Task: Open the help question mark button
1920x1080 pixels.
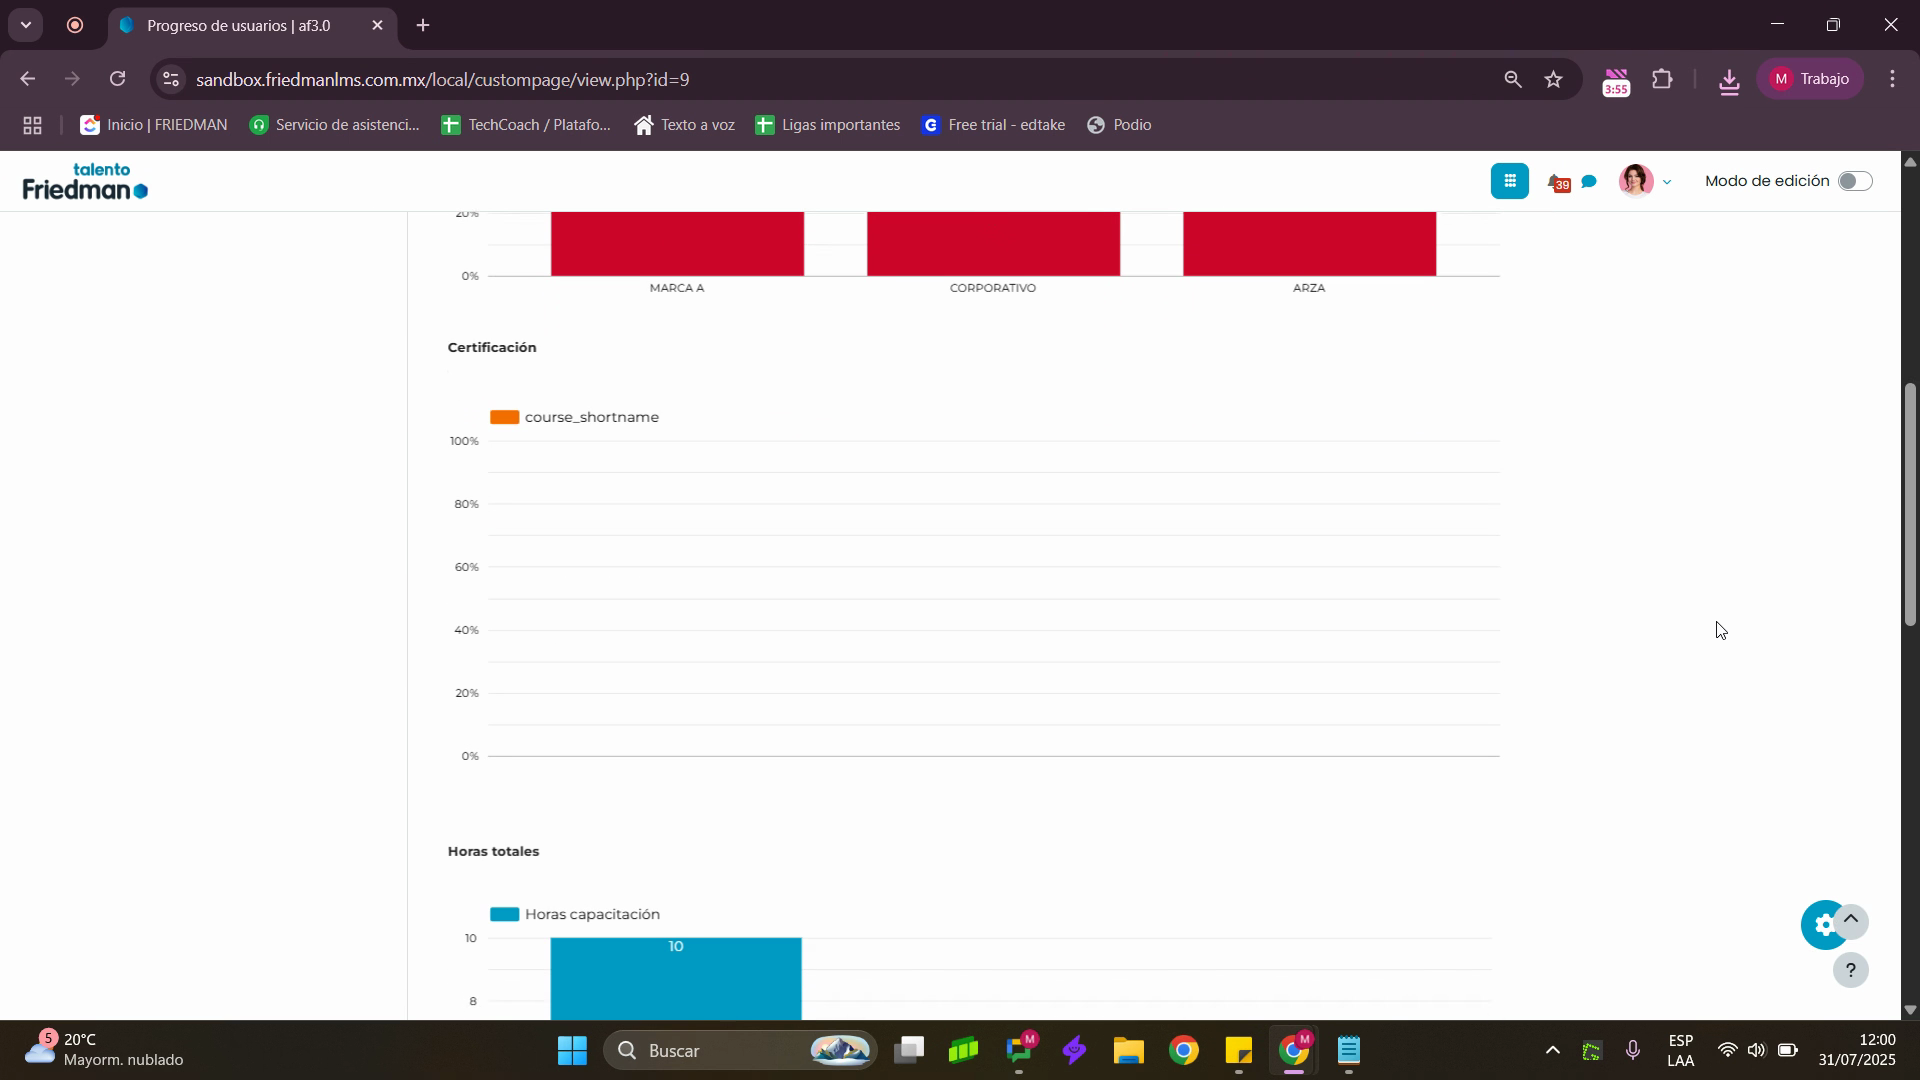Action: point(1850,970)
